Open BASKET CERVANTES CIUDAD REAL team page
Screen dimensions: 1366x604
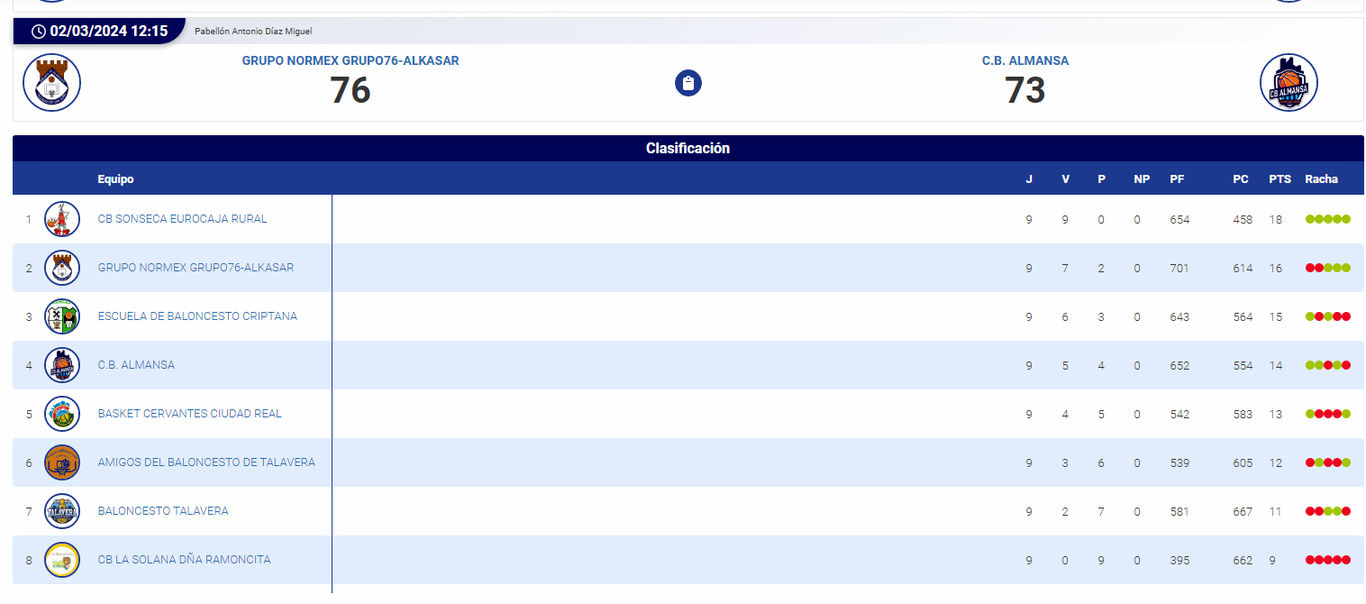click(x=190, y=414)
